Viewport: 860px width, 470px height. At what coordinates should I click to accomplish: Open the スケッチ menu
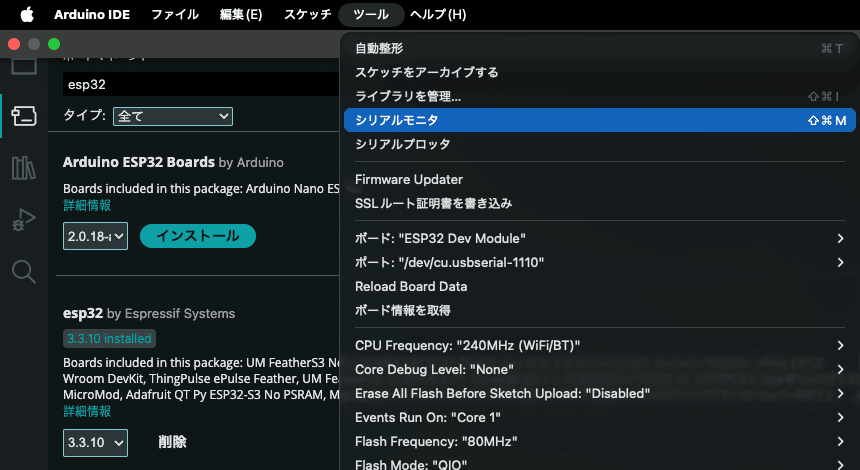pyautogui.click(x=308, y=15)
